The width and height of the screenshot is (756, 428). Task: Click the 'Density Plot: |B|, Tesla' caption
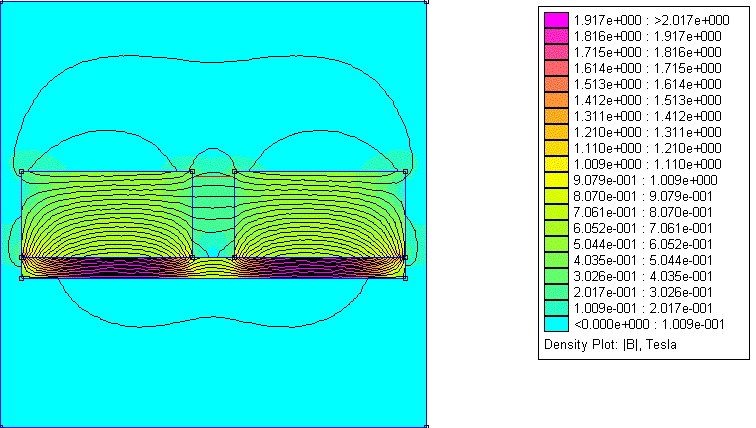coord(610,345)
